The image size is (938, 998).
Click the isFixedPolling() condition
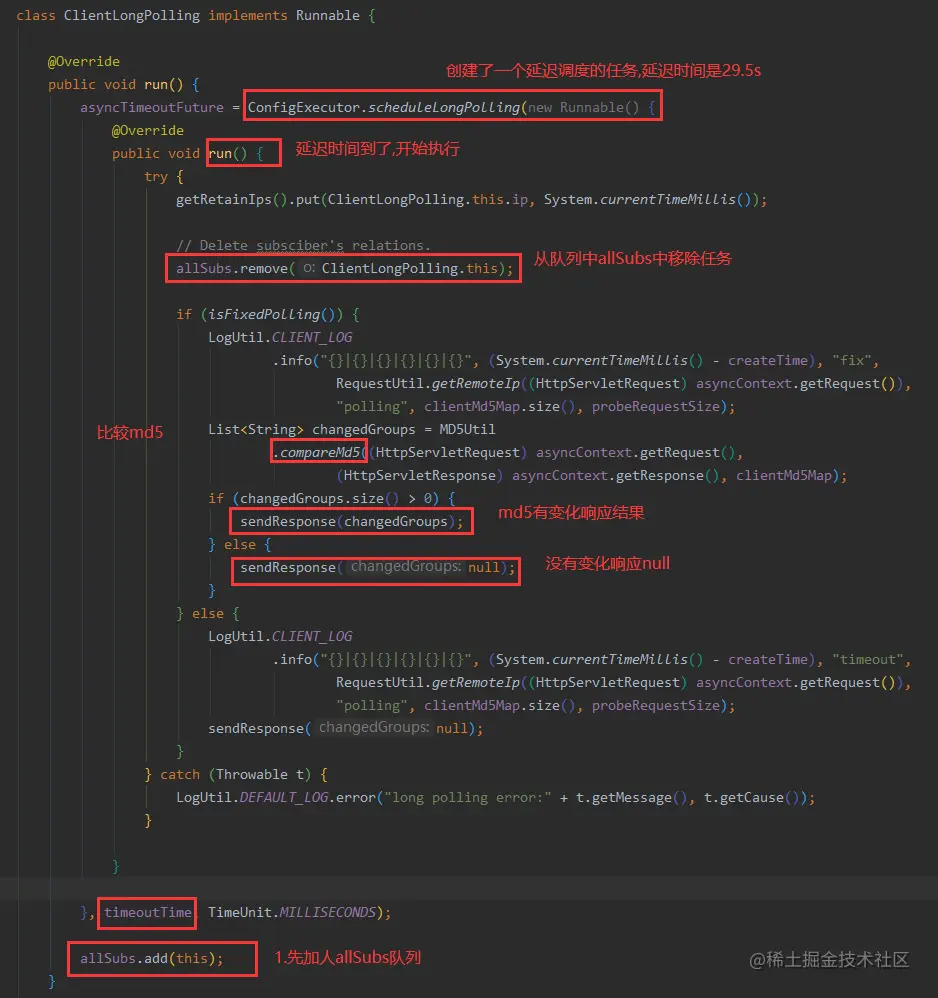pyautogui.click(x=276, y=314)
